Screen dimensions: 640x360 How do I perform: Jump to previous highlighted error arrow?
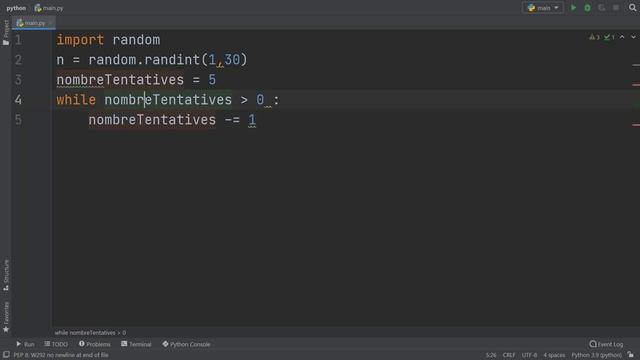click(622, 37)
